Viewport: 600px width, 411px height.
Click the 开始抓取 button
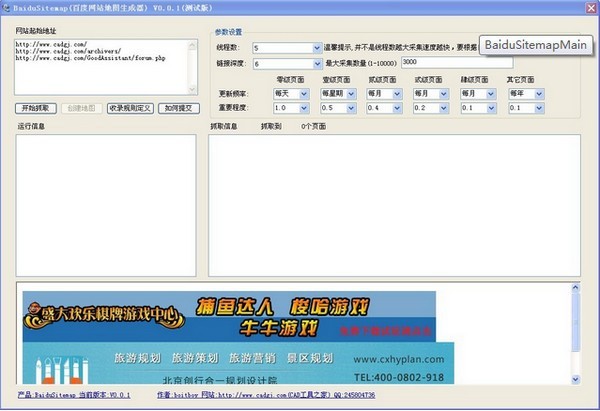[x=36, y=108]
